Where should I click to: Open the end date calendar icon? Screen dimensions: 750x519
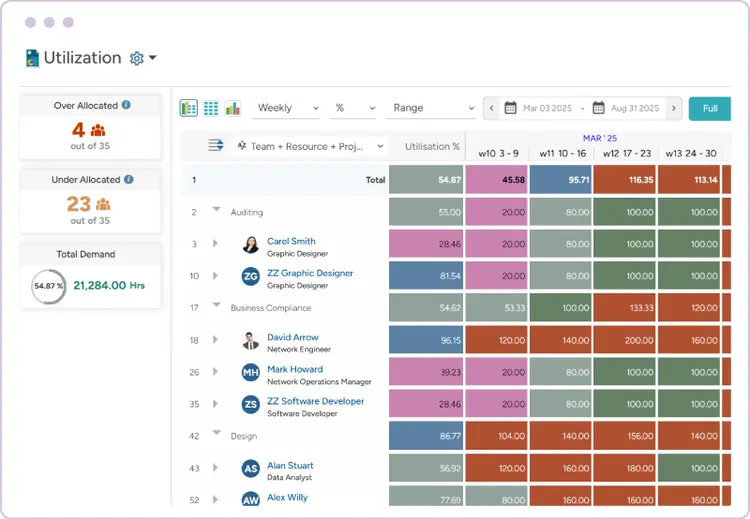(x=598, y=108)
